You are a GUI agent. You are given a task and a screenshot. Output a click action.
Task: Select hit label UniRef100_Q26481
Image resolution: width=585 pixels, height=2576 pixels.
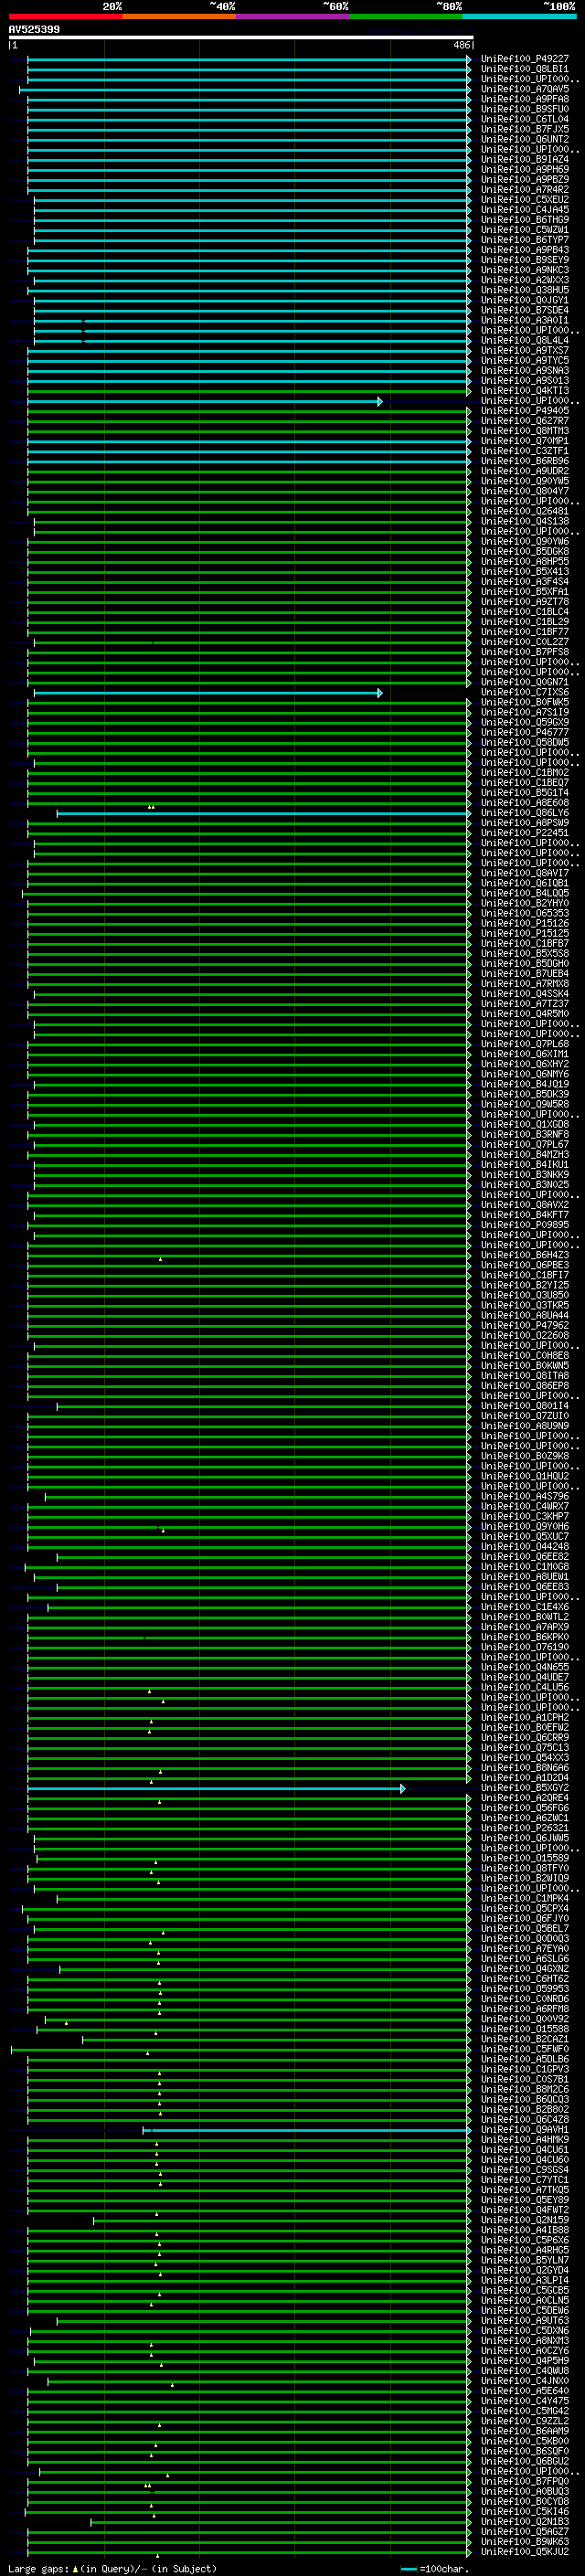pos(525,511)
